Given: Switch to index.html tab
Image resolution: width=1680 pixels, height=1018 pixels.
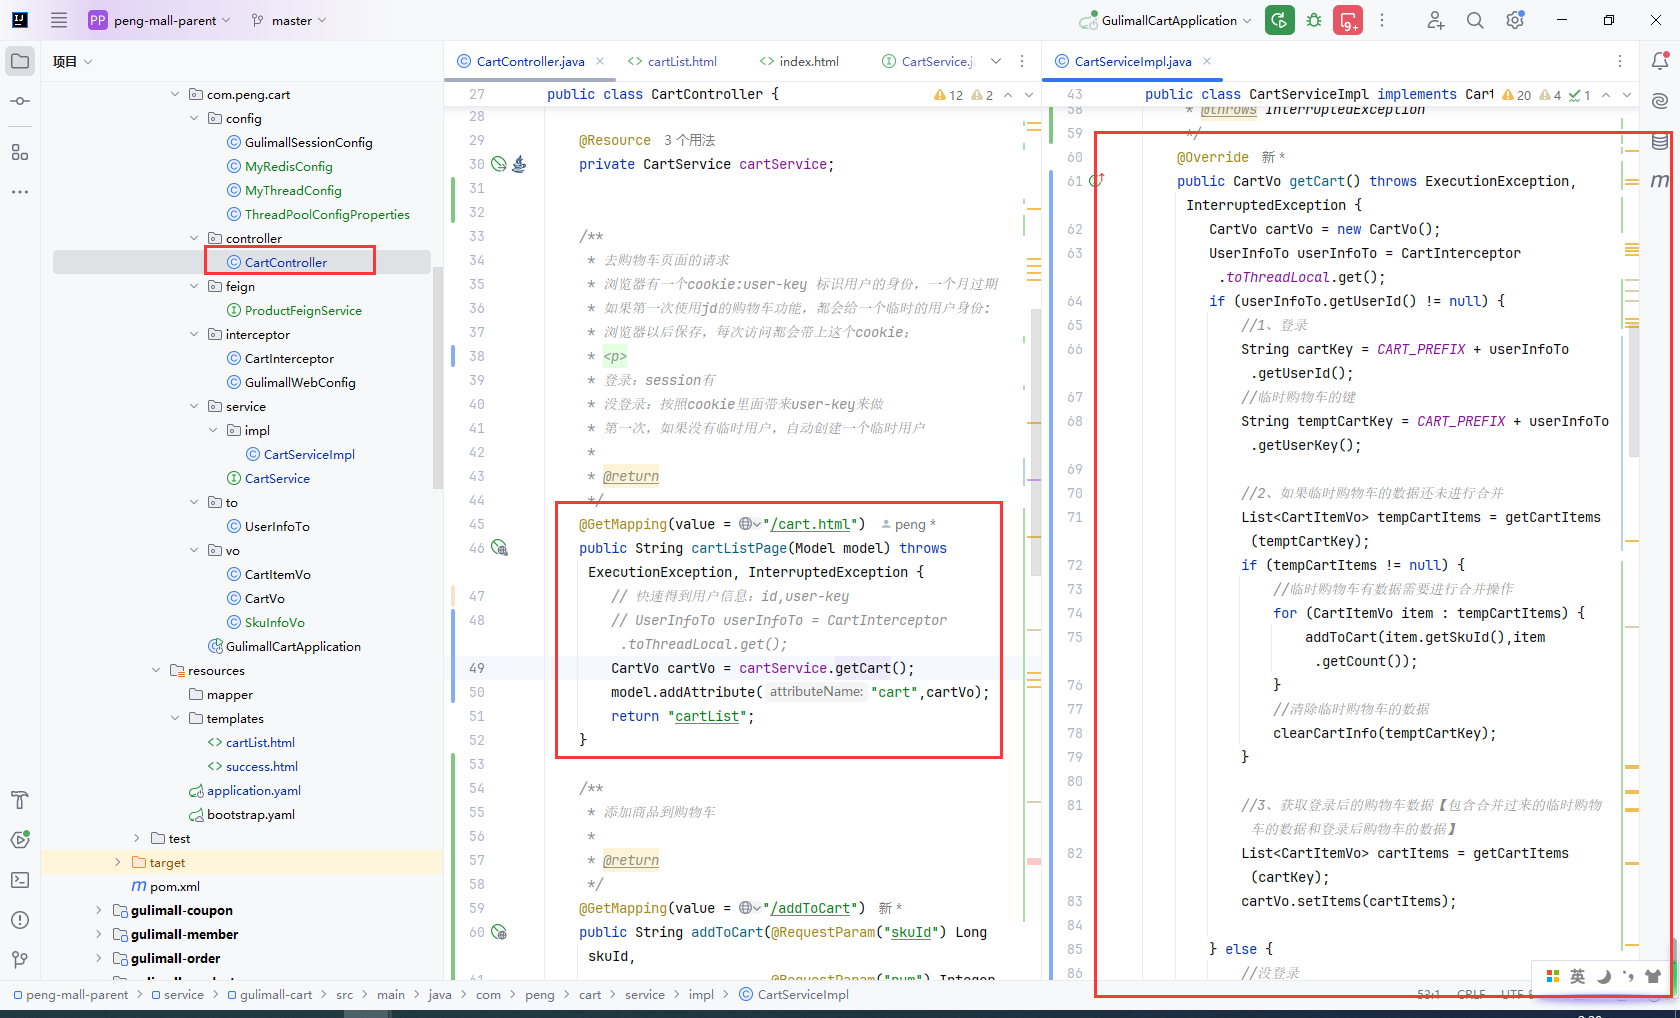Looking at the screenshot, I should [x=799, y=61].
